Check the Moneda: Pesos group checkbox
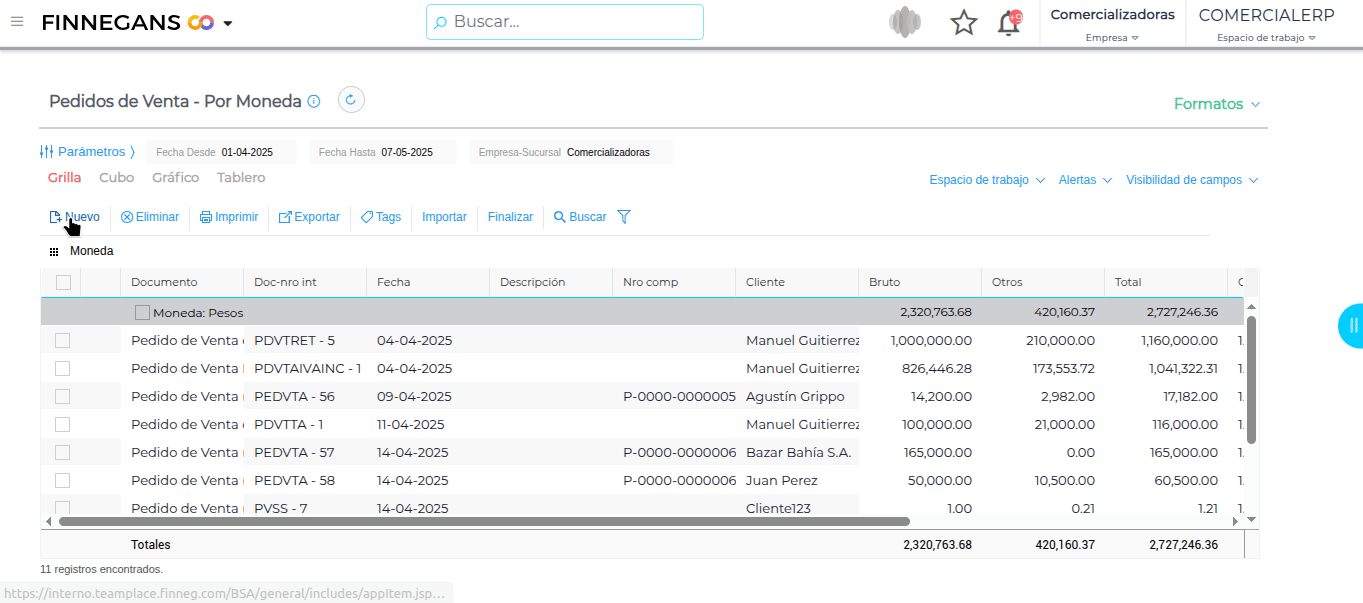 coord(142,312)
